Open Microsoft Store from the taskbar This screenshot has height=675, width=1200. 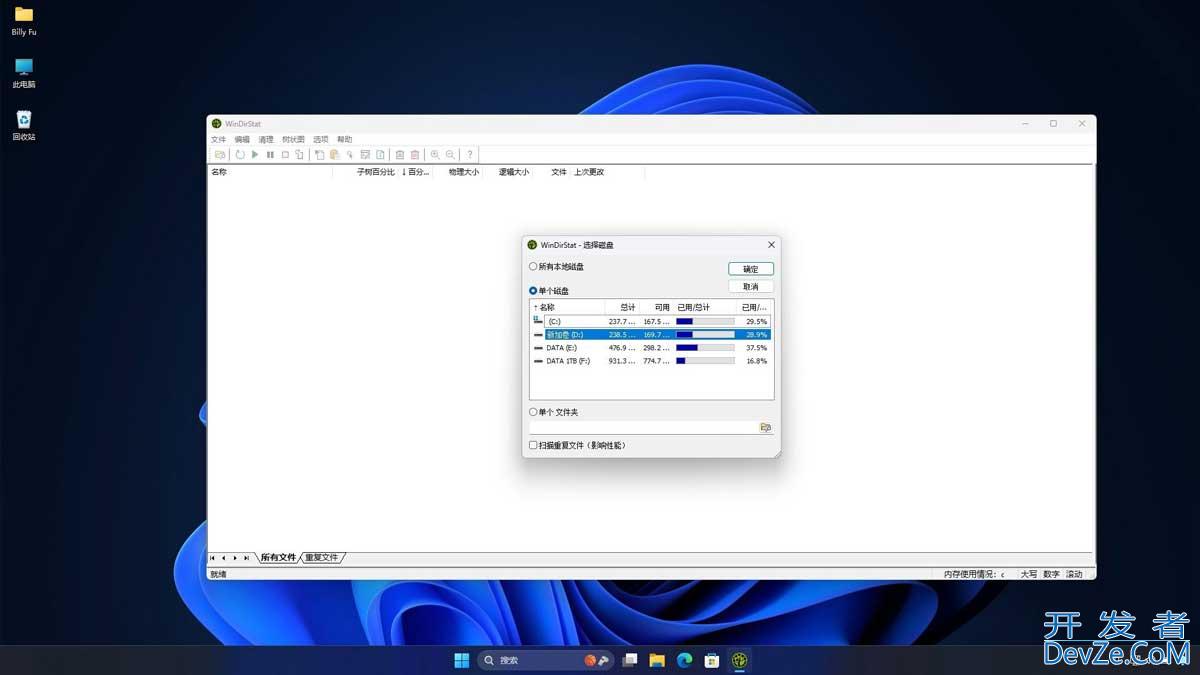point(712,660)
